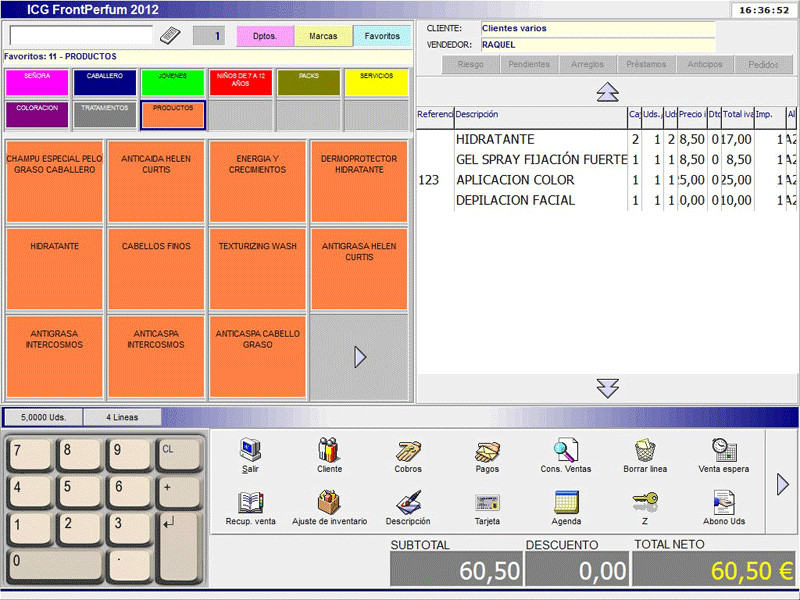Open the Agenda calendar icon

tap(566, 502)
